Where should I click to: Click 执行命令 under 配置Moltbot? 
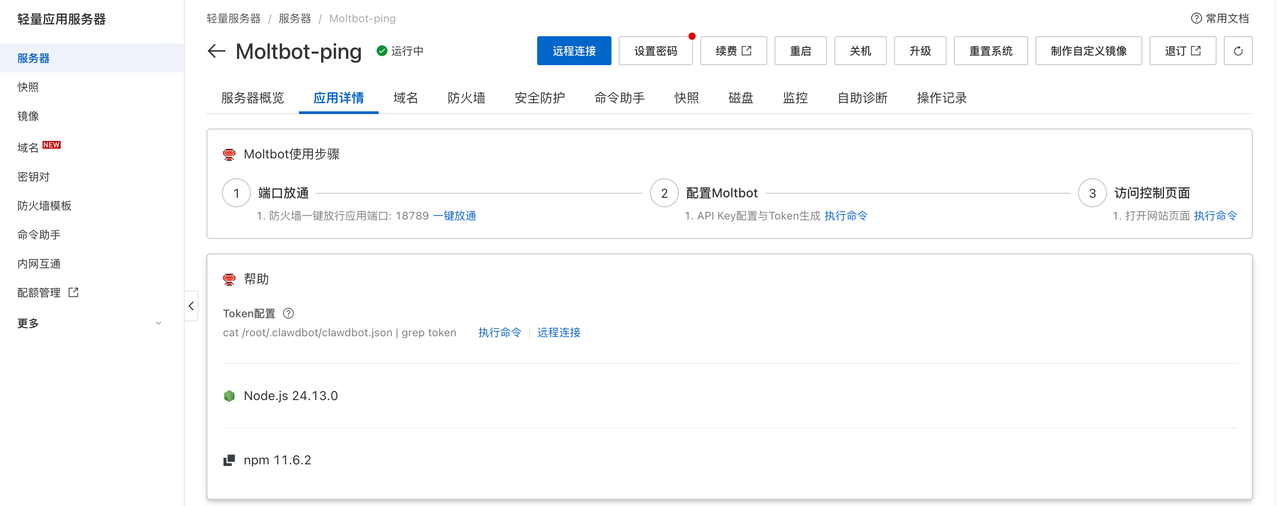pos(846,216)
